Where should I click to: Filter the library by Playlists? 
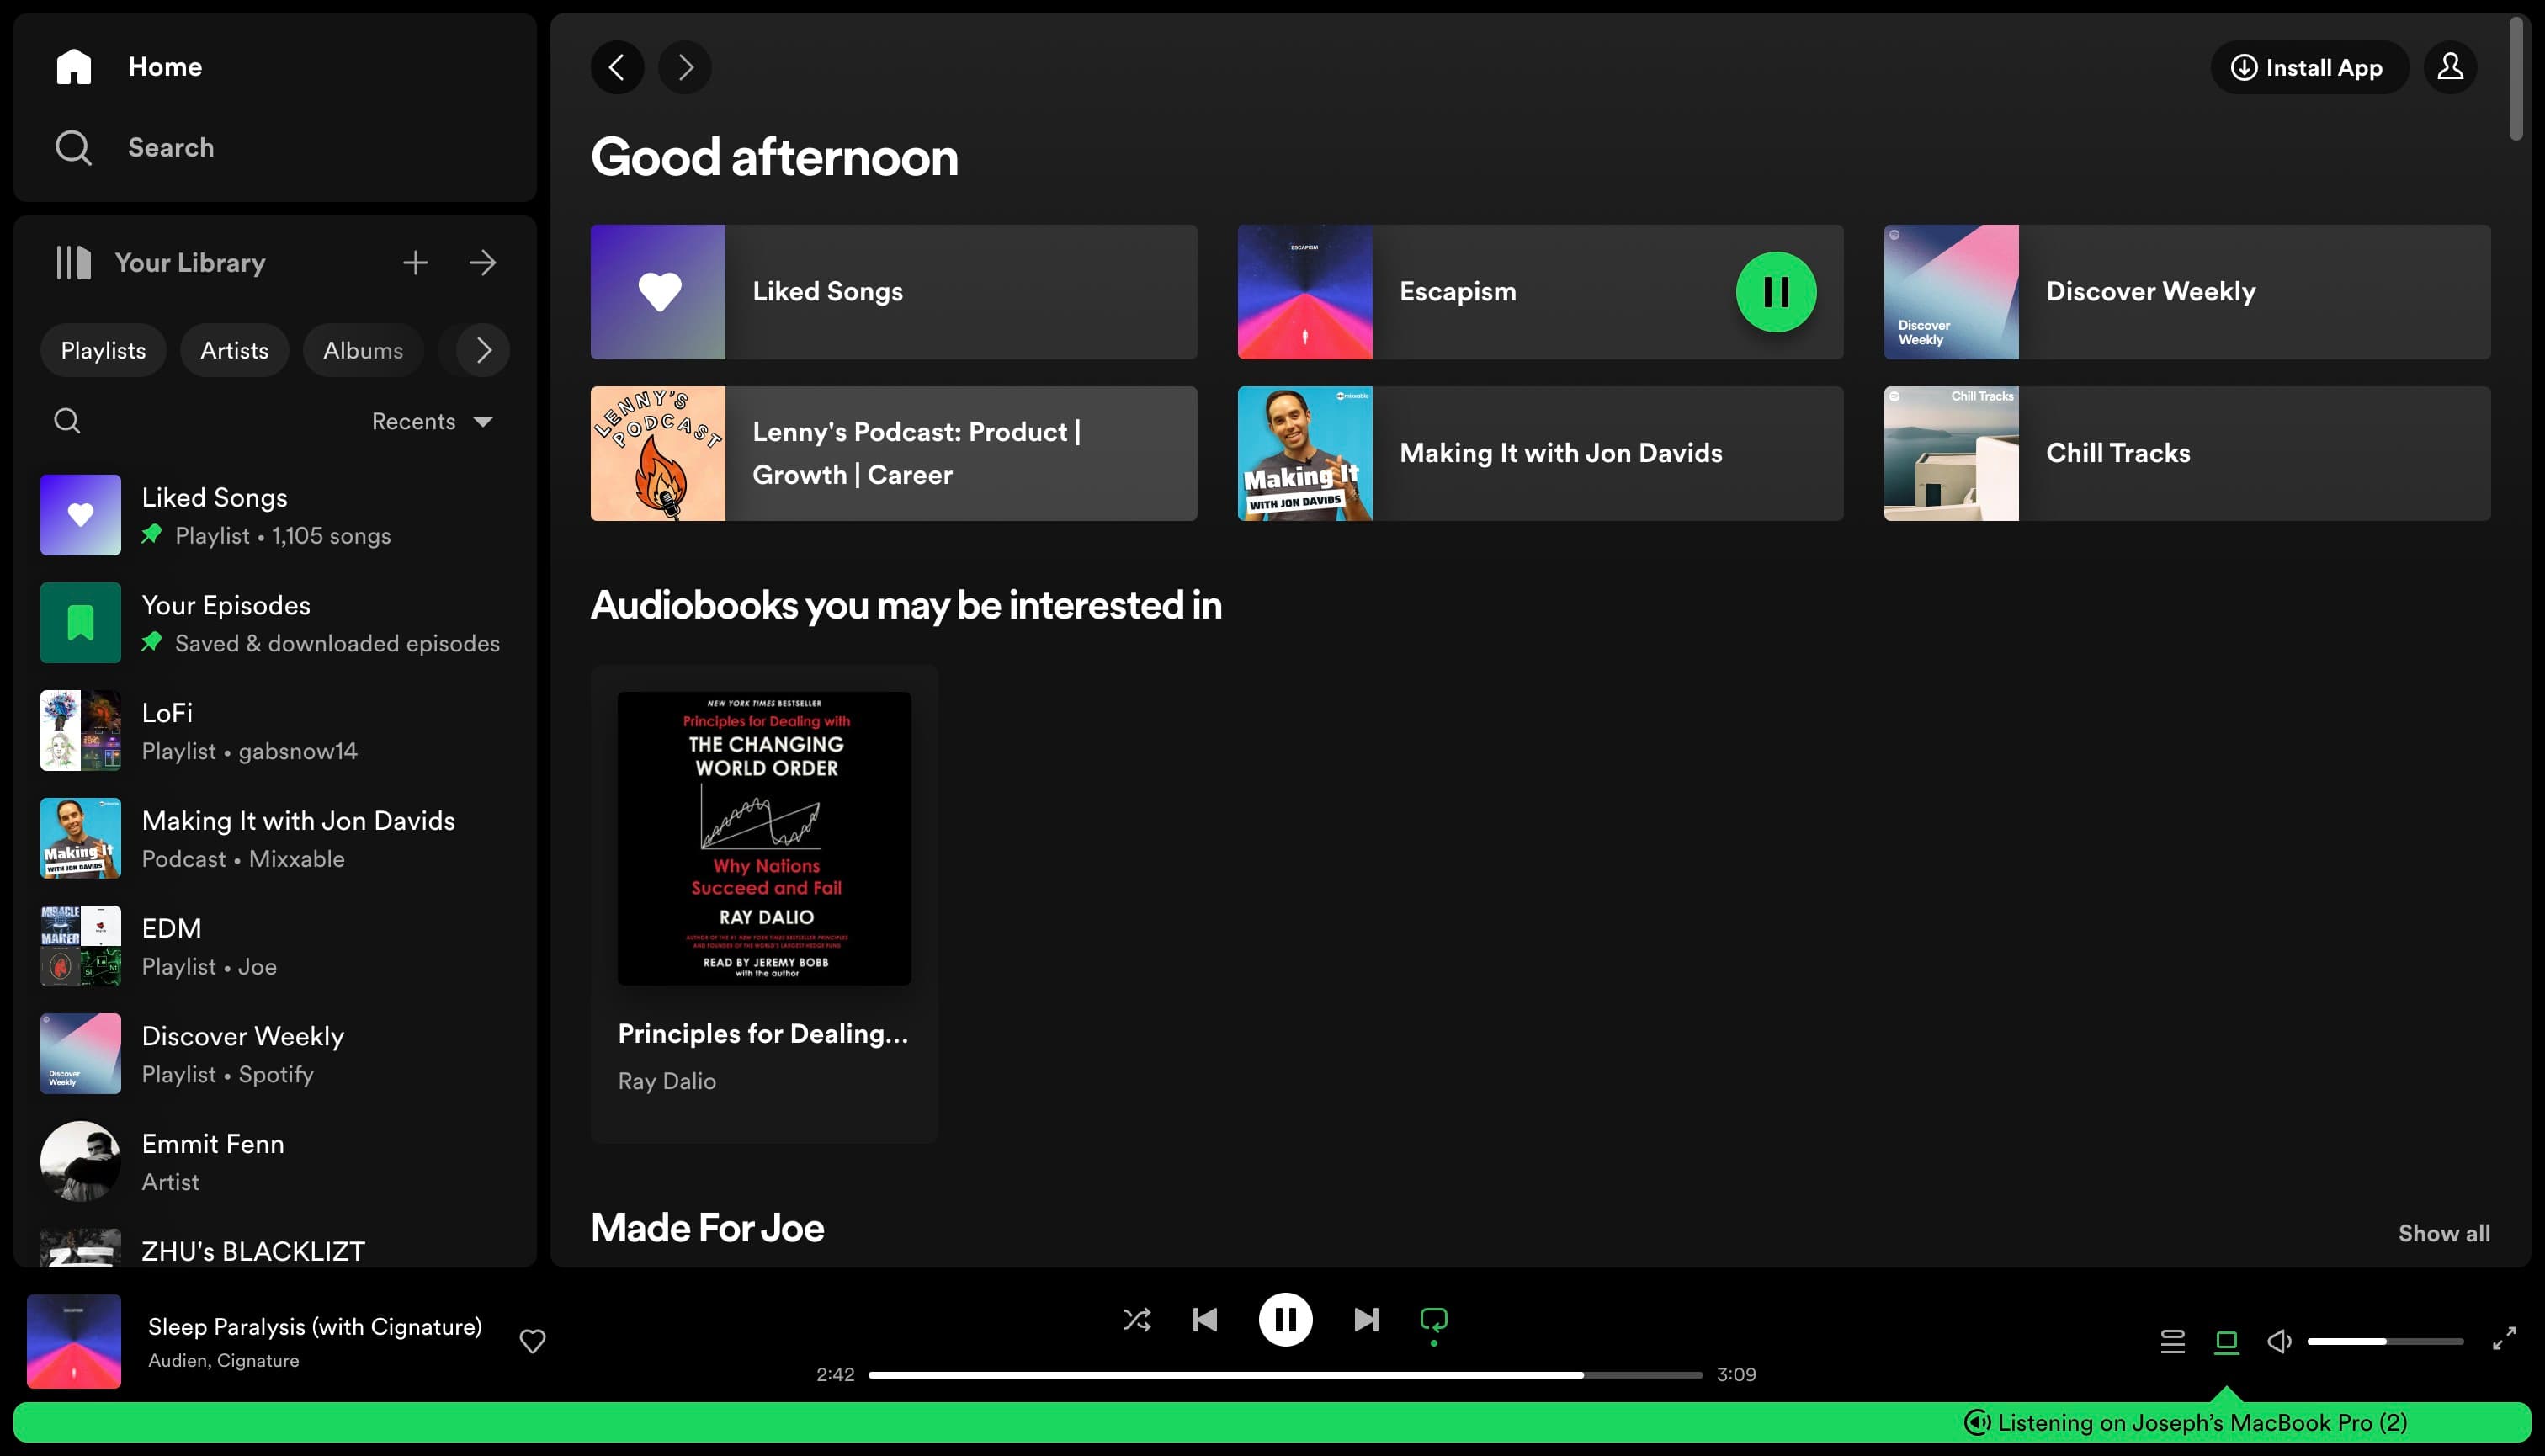click(103, 350)
